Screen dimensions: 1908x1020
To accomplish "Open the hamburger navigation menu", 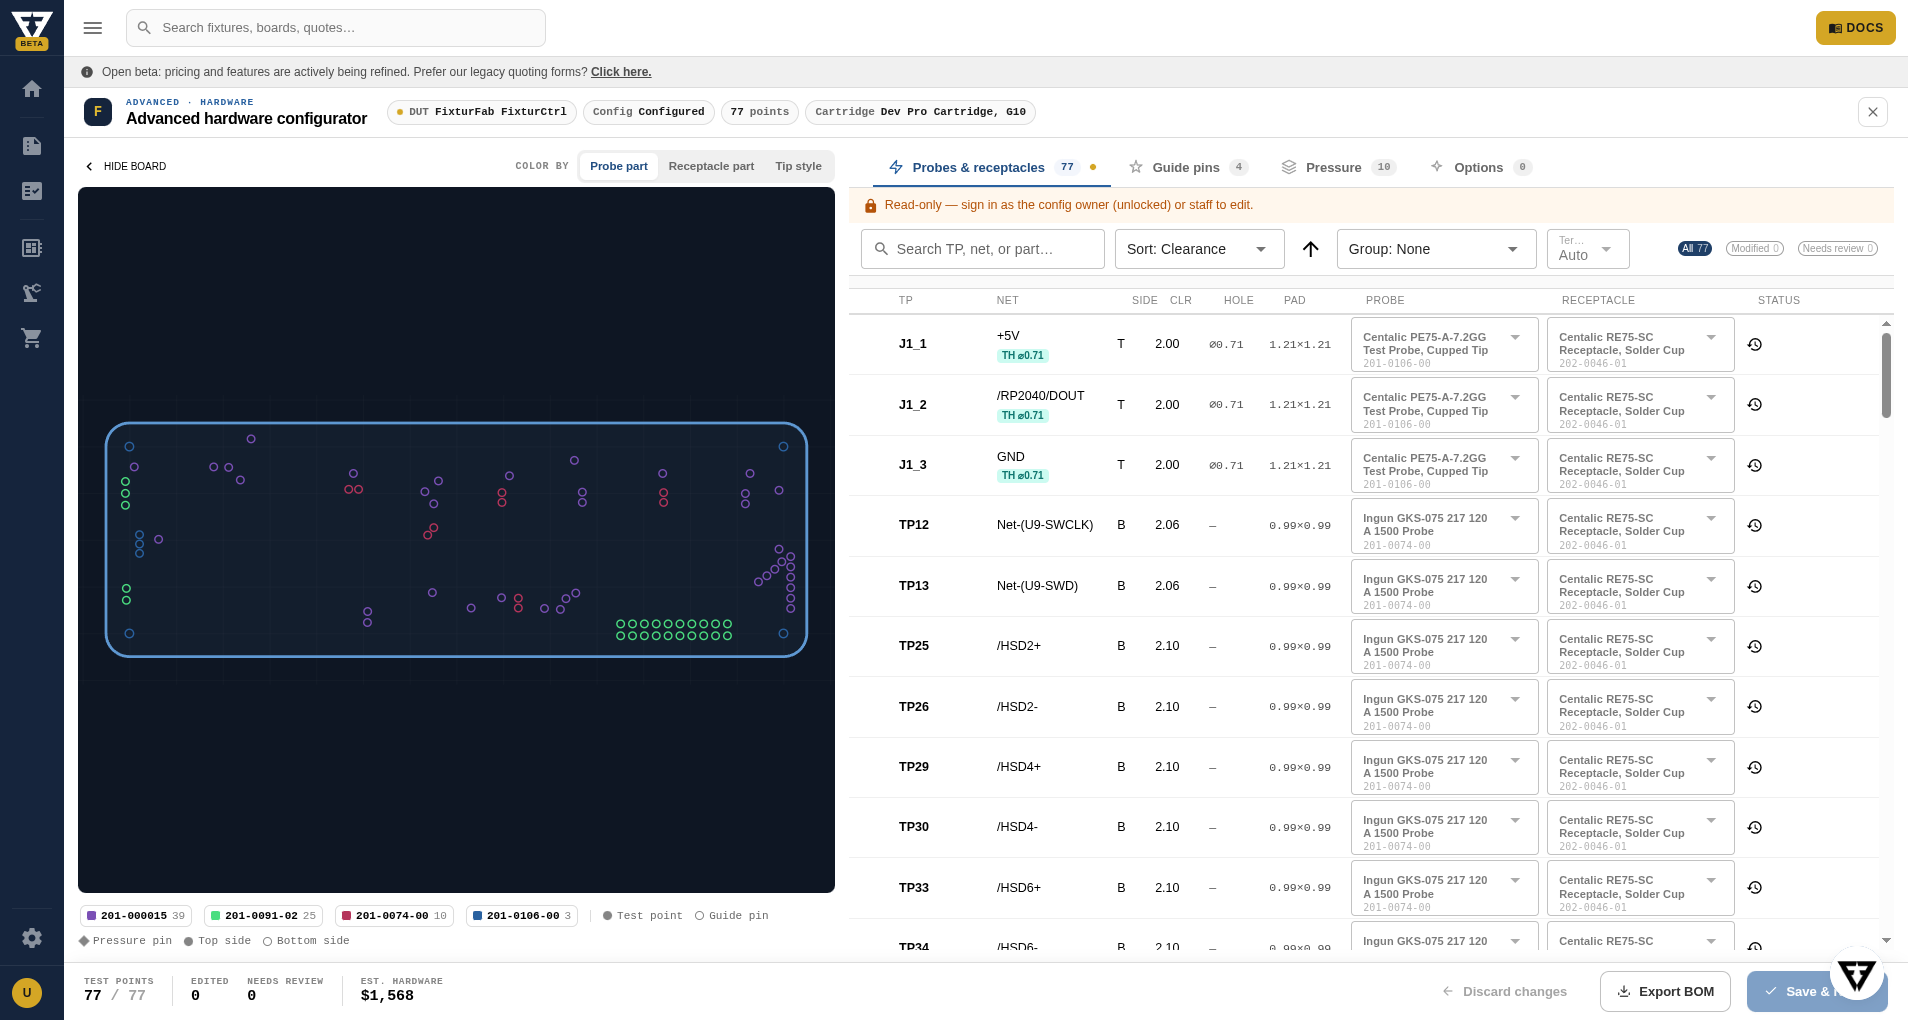I will (93, 28).
